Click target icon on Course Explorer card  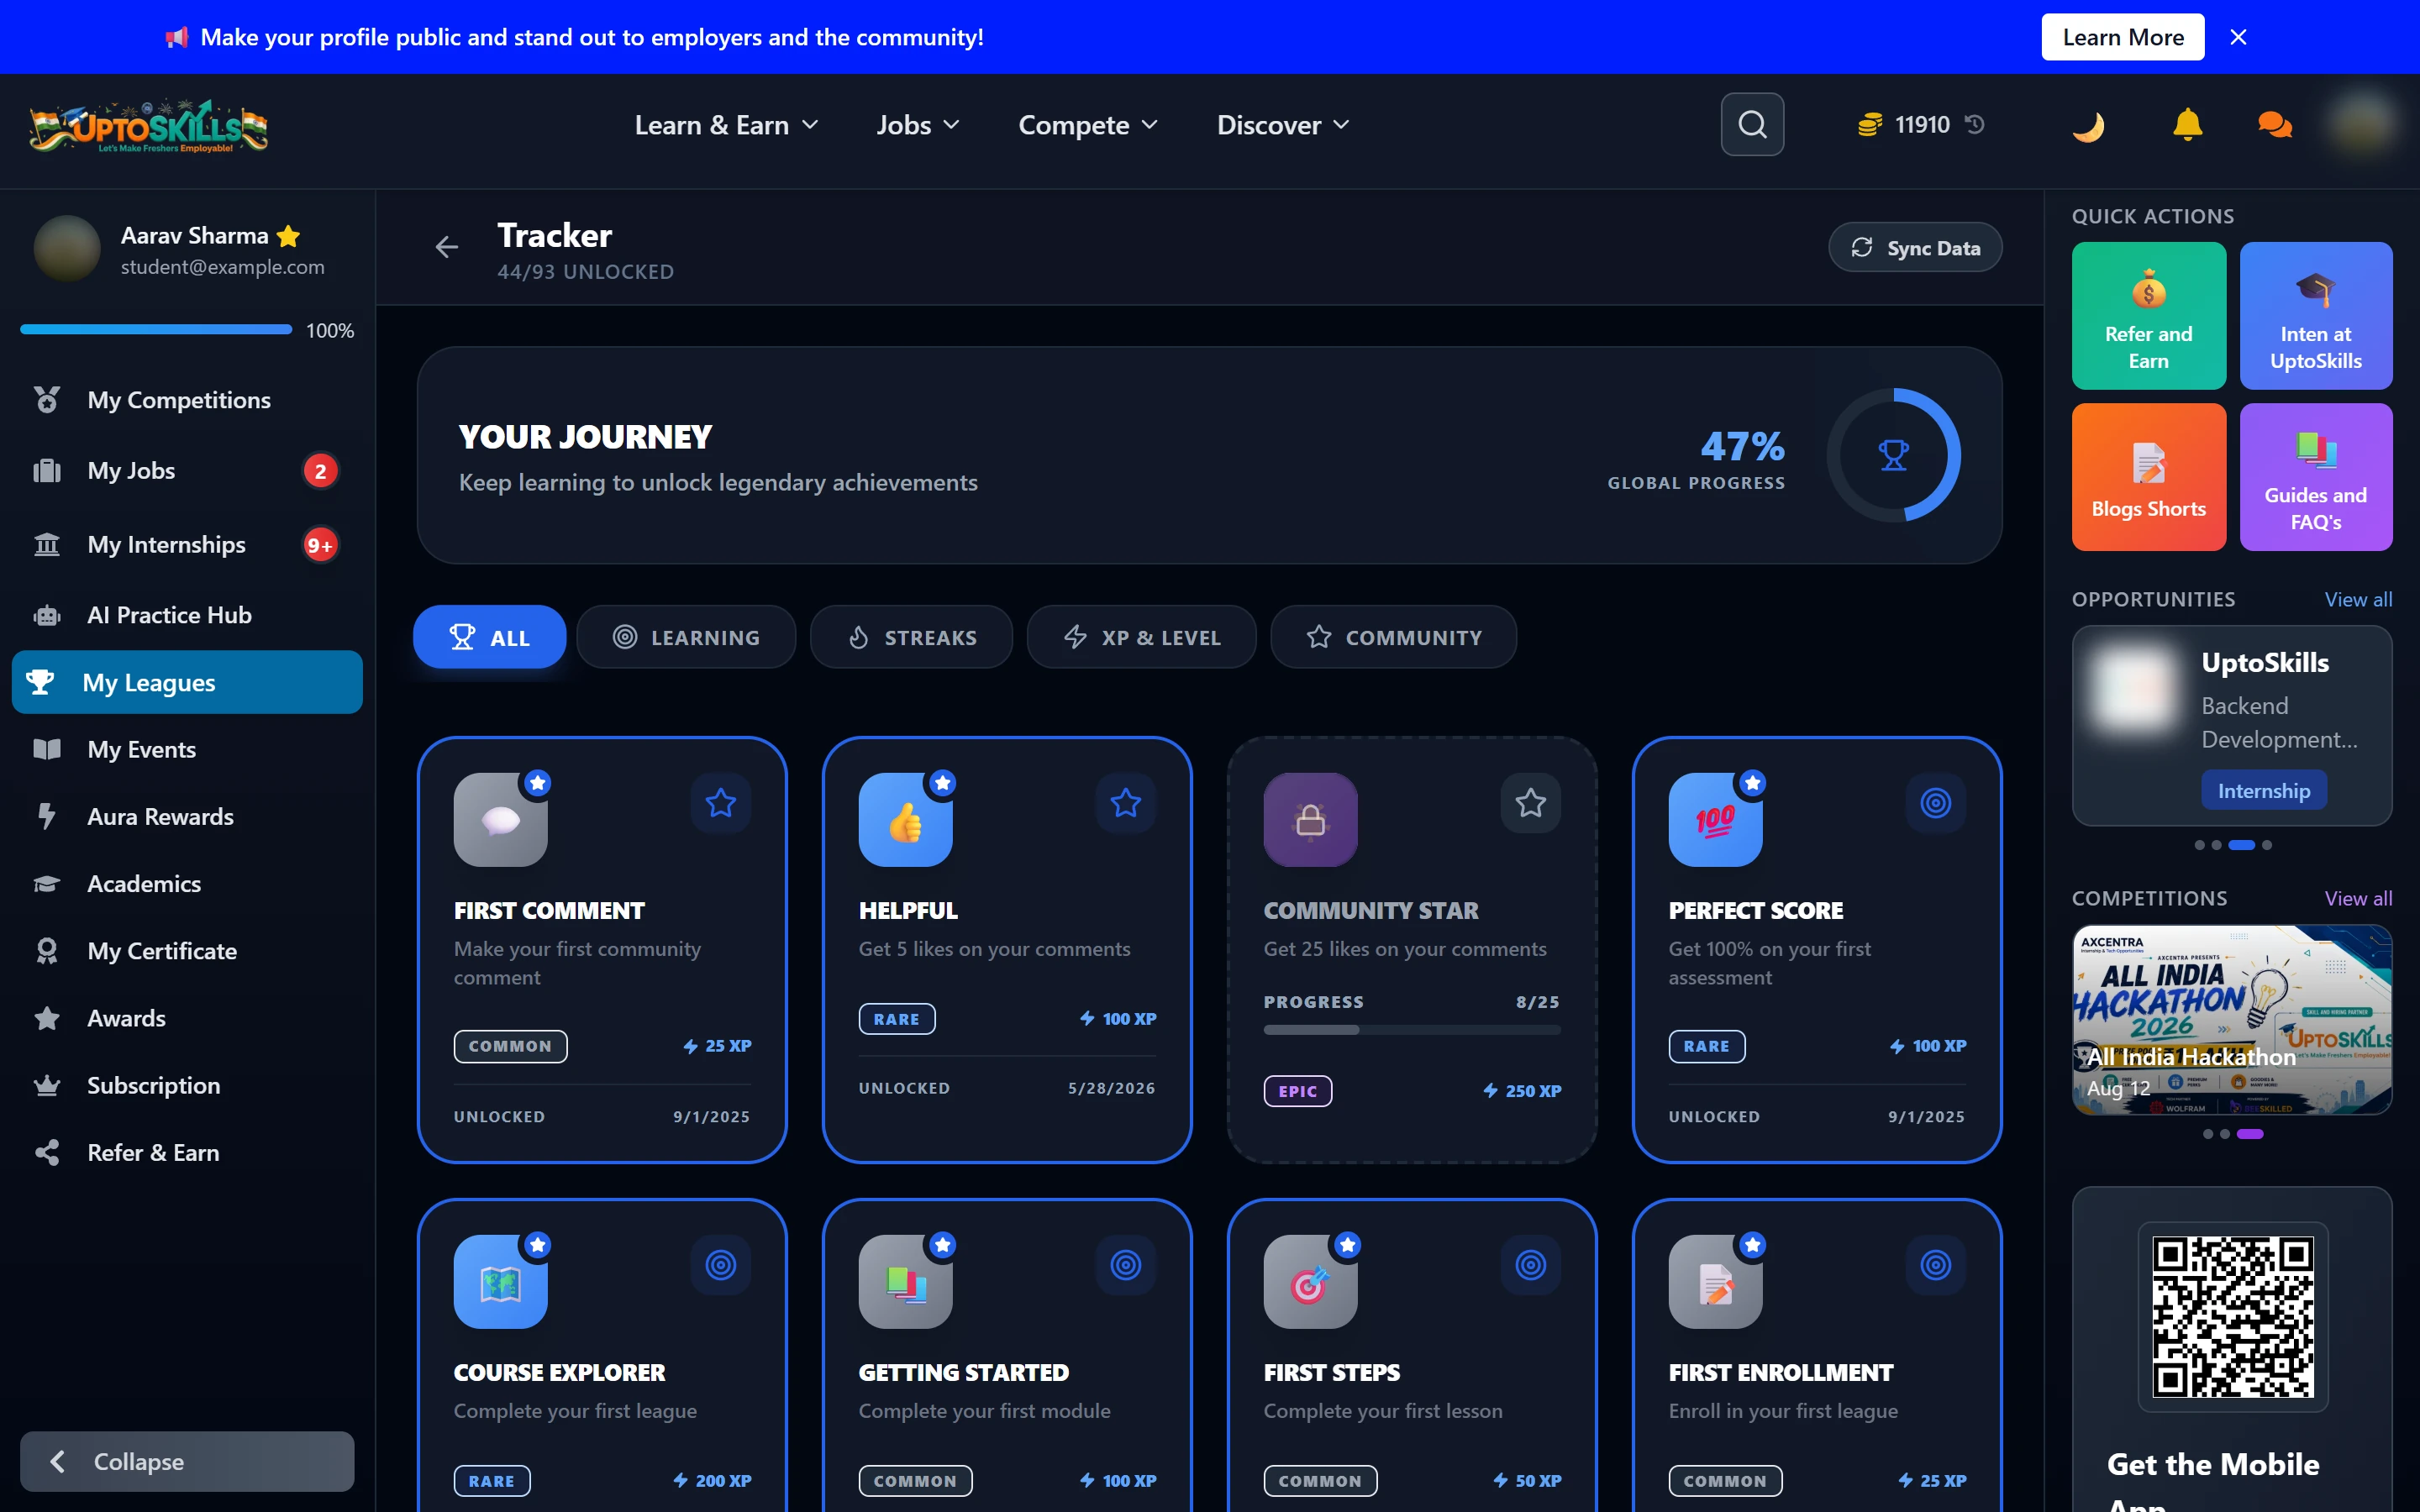720,1265
